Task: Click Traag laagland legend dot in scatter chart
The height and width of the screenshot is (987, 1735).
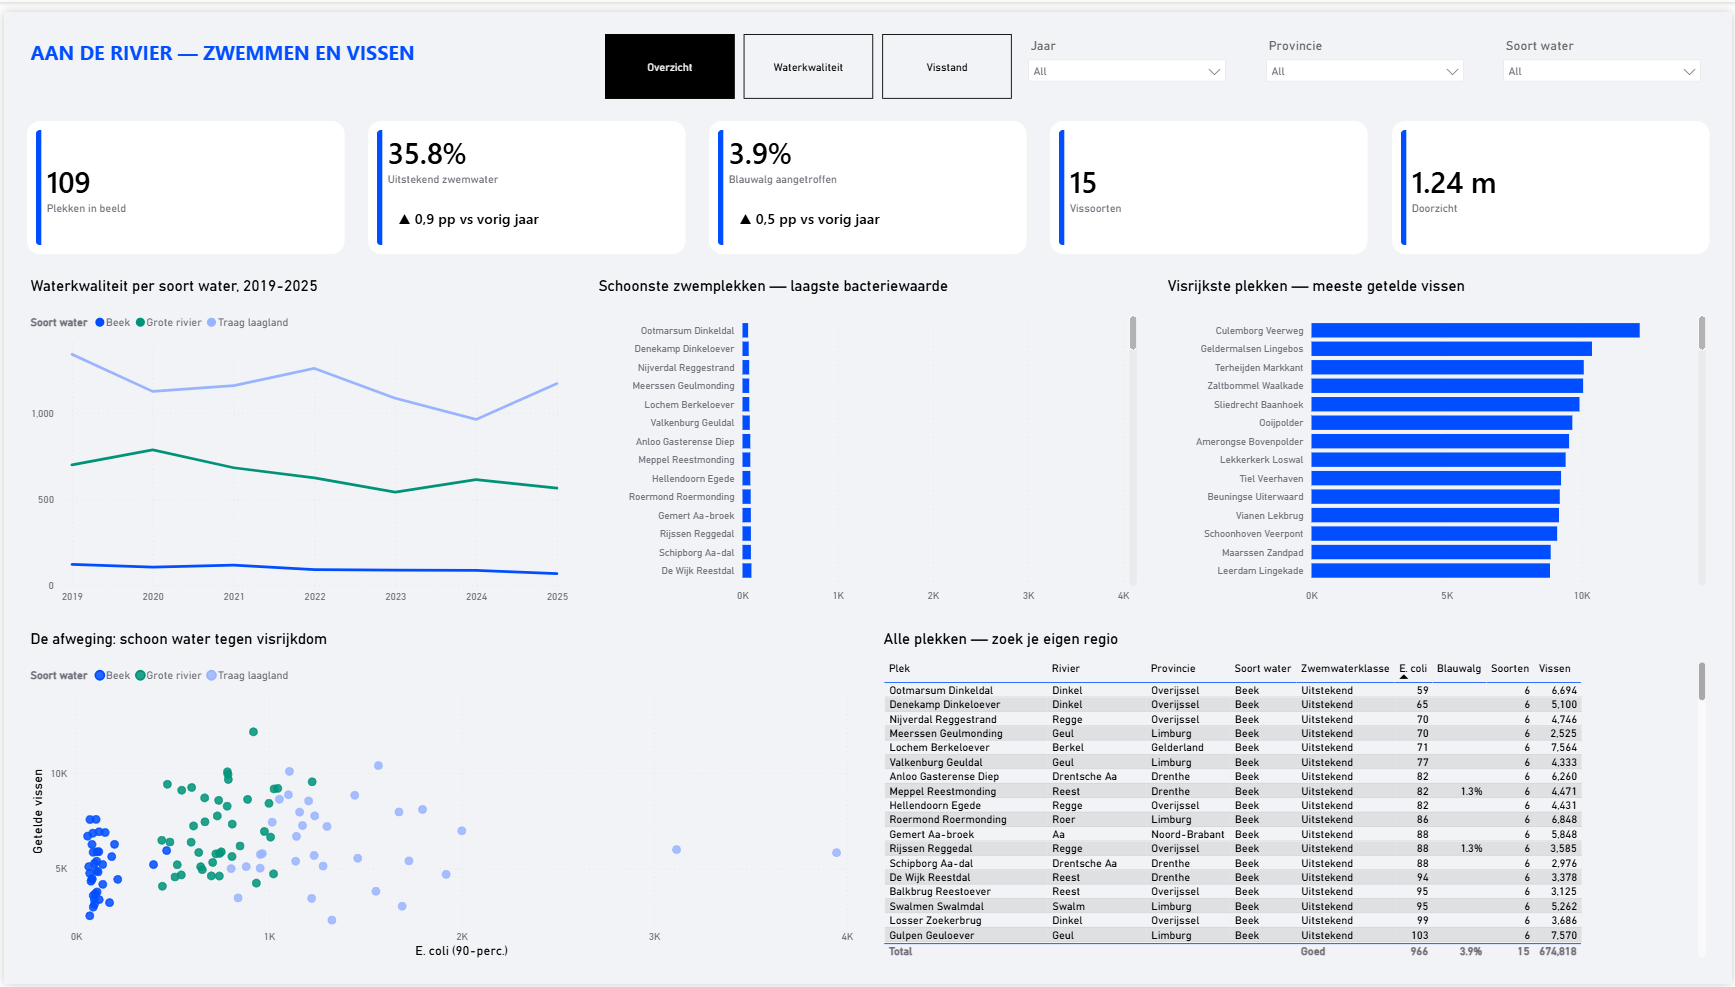Action: point(212,676)
